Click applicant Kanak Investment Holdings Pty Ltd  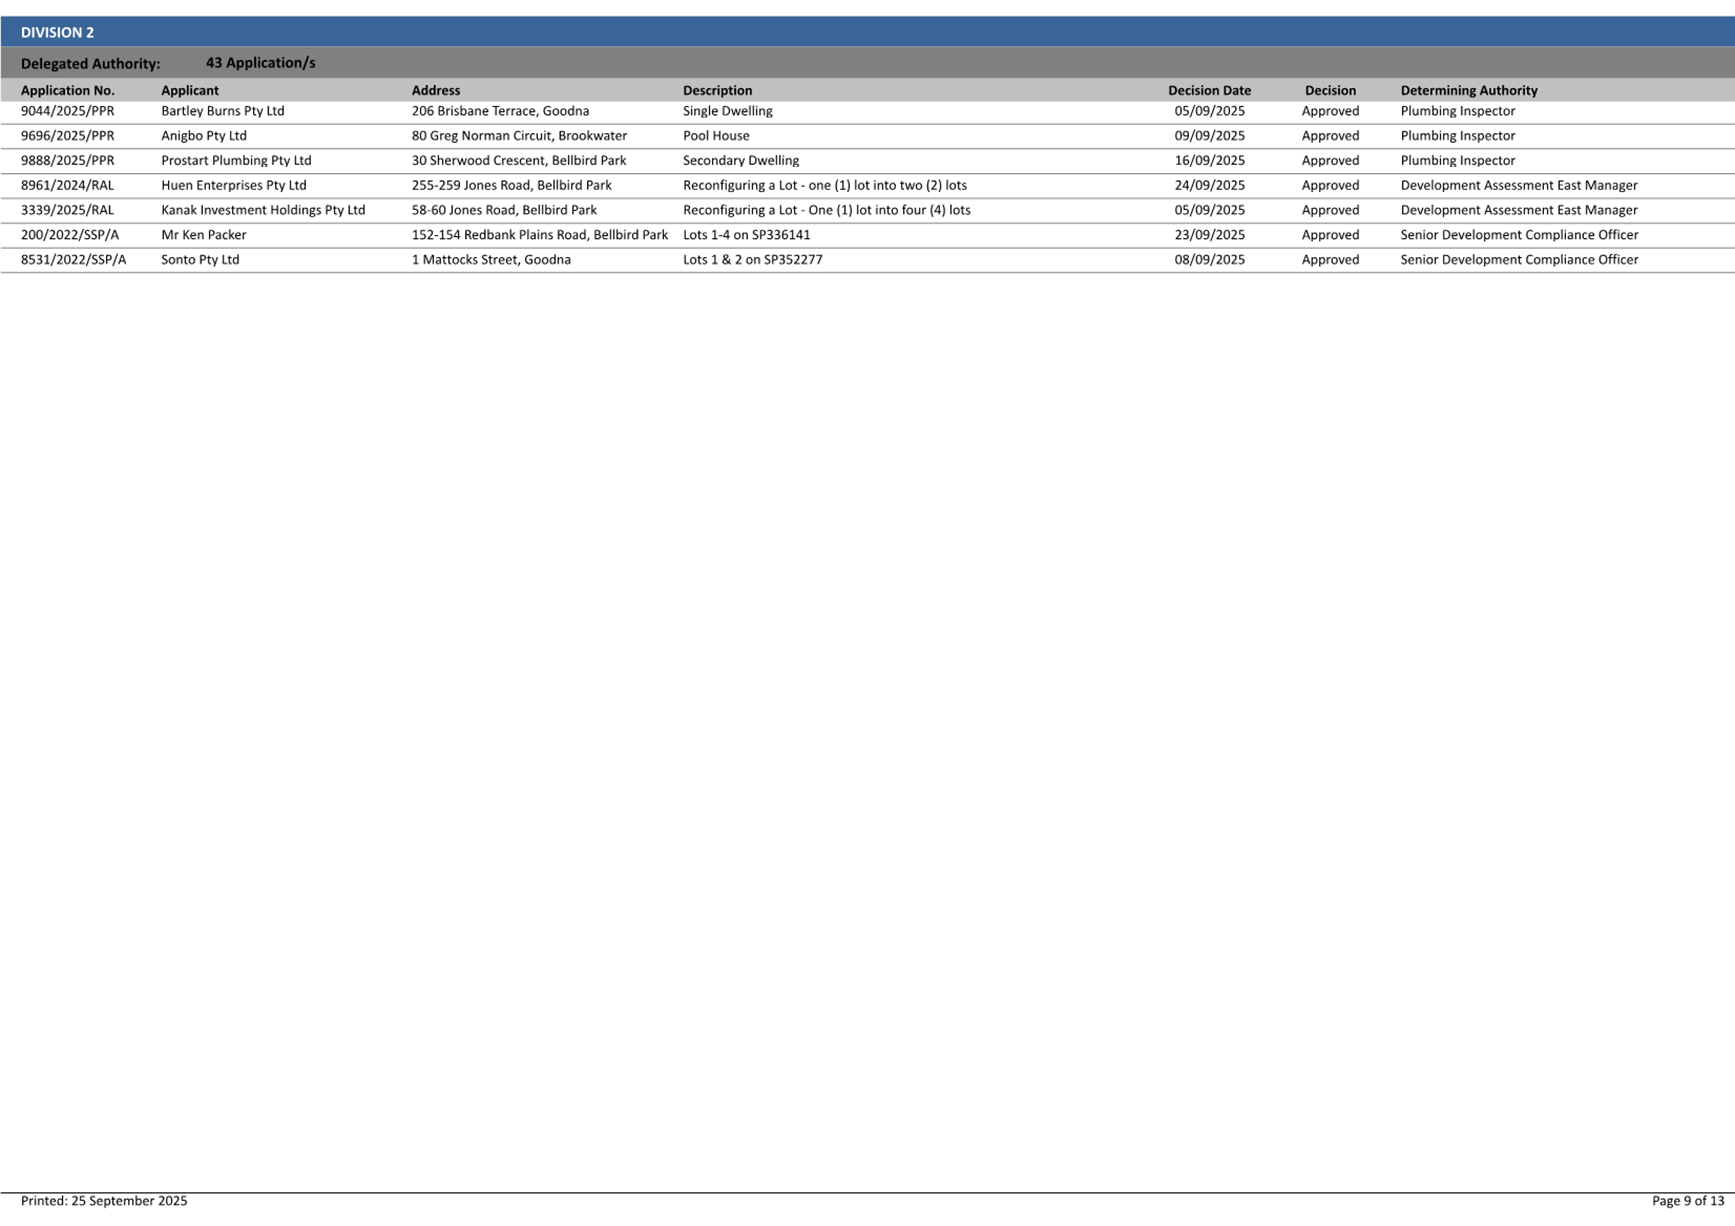click(263, 210)
